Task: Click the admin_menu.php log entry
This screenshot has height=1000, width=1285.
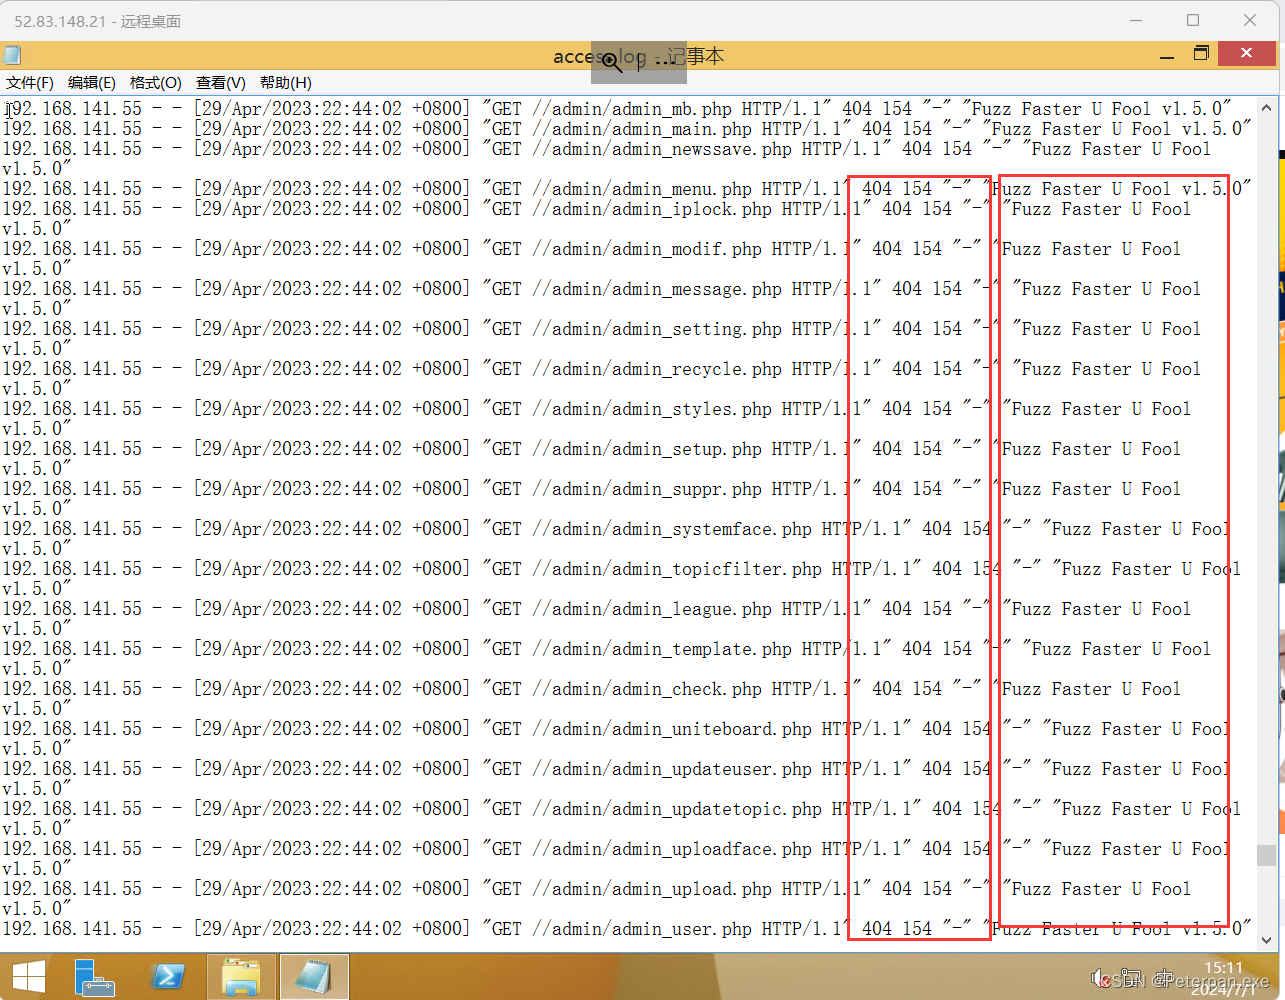Action: point(627,188)
